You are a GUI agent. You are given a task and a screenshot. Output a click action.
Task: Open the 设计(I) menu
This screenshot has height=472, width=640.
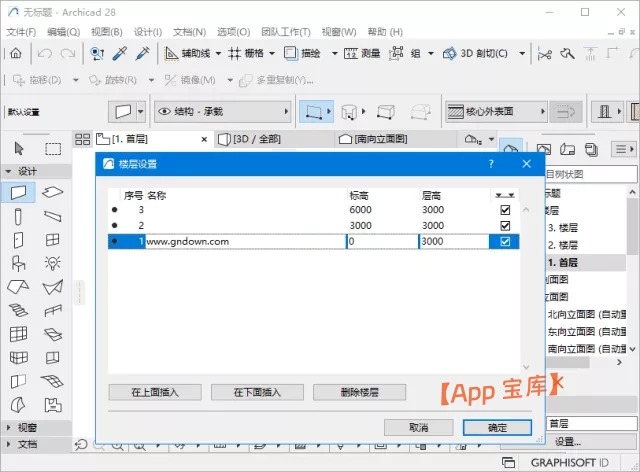(147, 32)
